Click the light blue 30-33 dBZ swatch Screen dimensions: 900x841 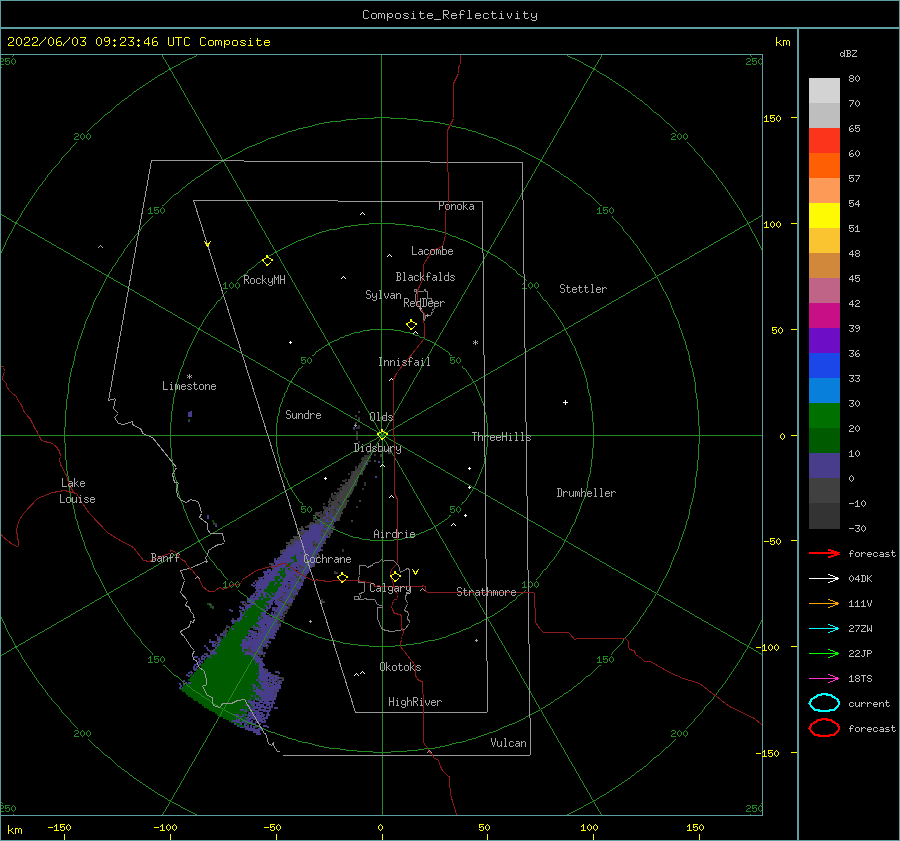pyautogui.click(x=824, y=391)
